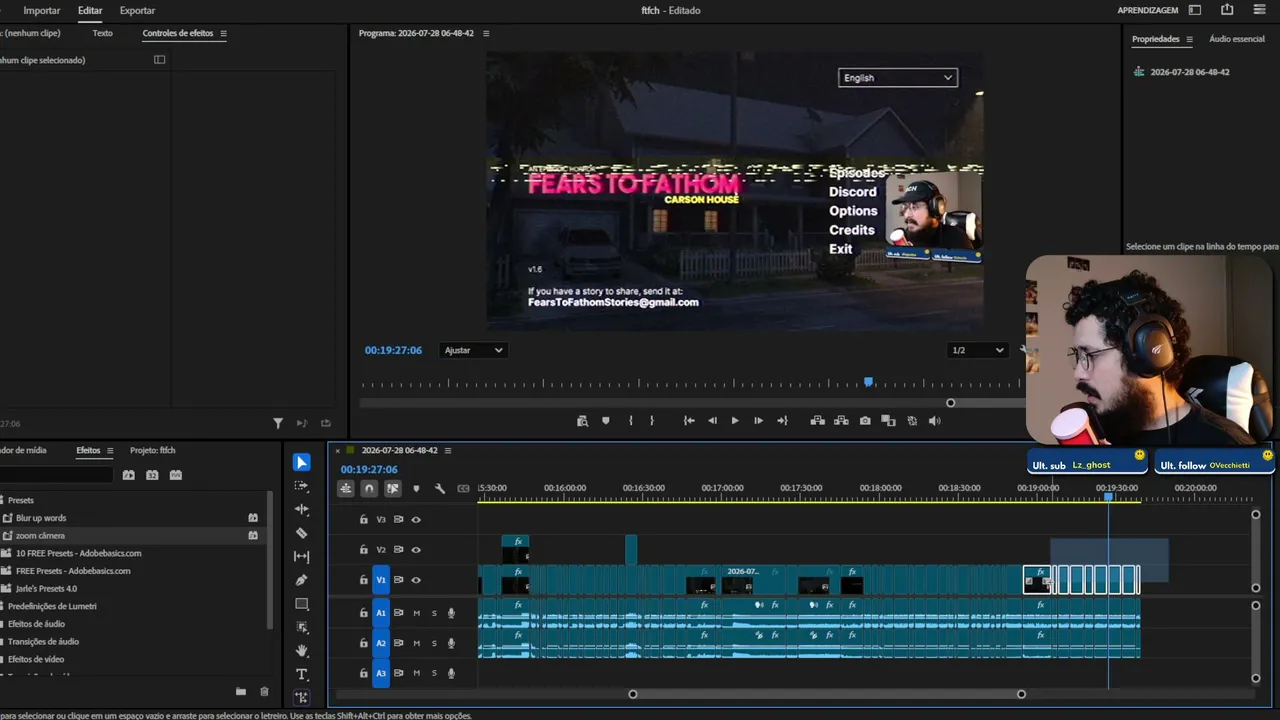
Task: Open the share/export icon at top right
Action: click(1227, 10)
